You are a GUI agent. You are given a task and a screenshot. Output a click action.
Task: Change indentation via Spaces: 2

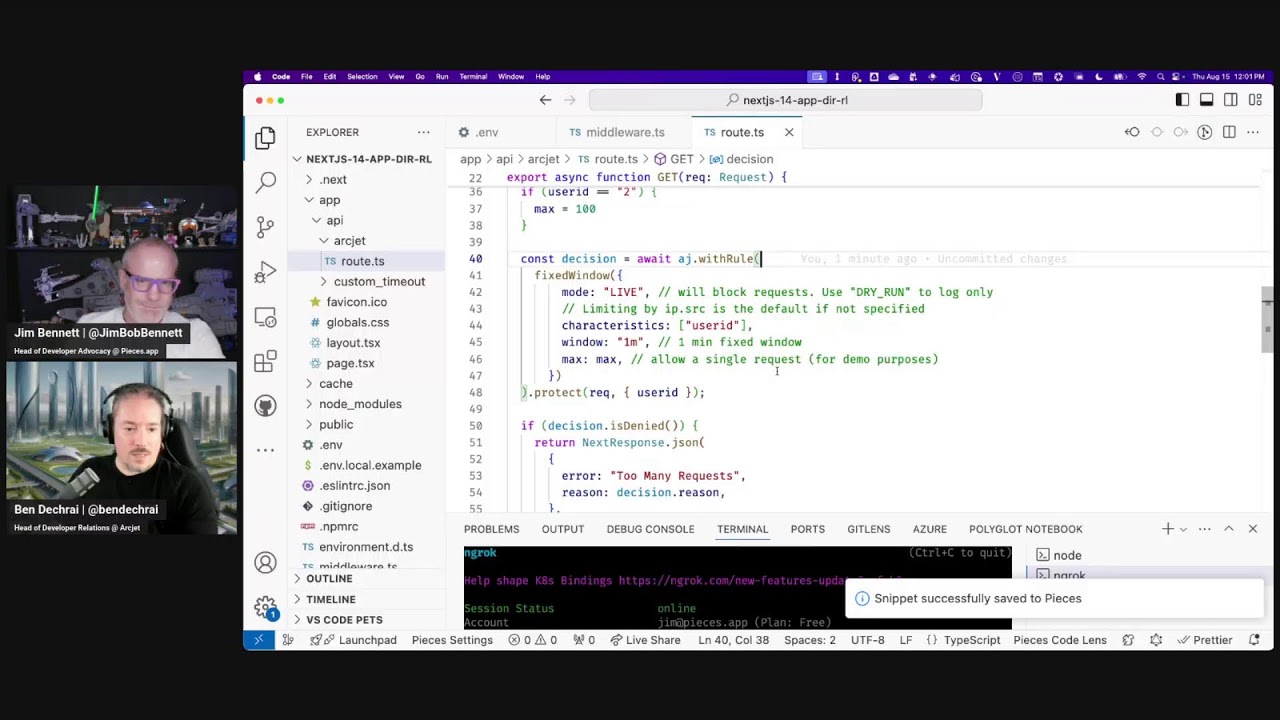coord(810,640)
